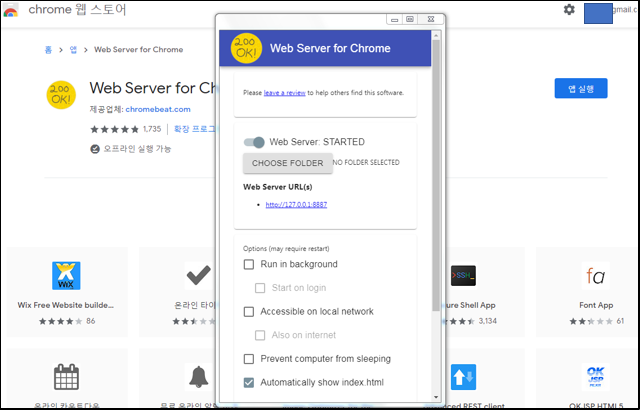The image size is (640, 410).
Task: Open the http://127.0.0.1:8887 link
Action: (296, 205)
